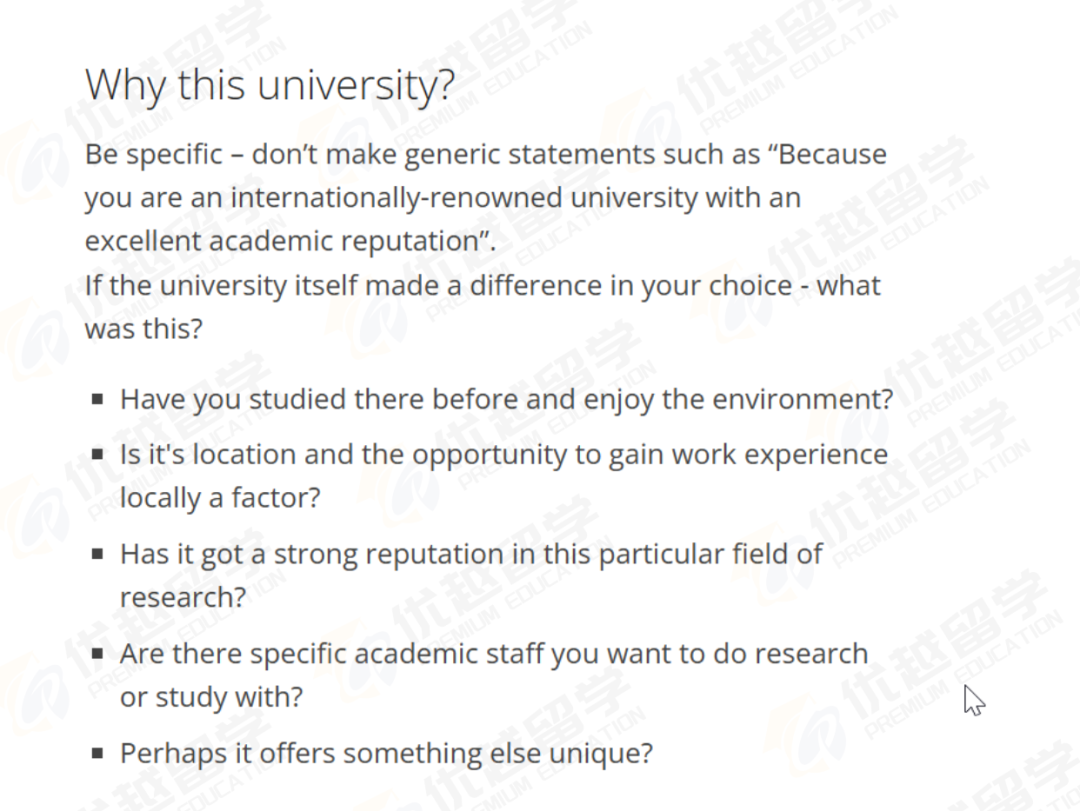Click the word 'research?' under reputation bullet
This screenshot has width=1080, height=811.
click(183, 597)
